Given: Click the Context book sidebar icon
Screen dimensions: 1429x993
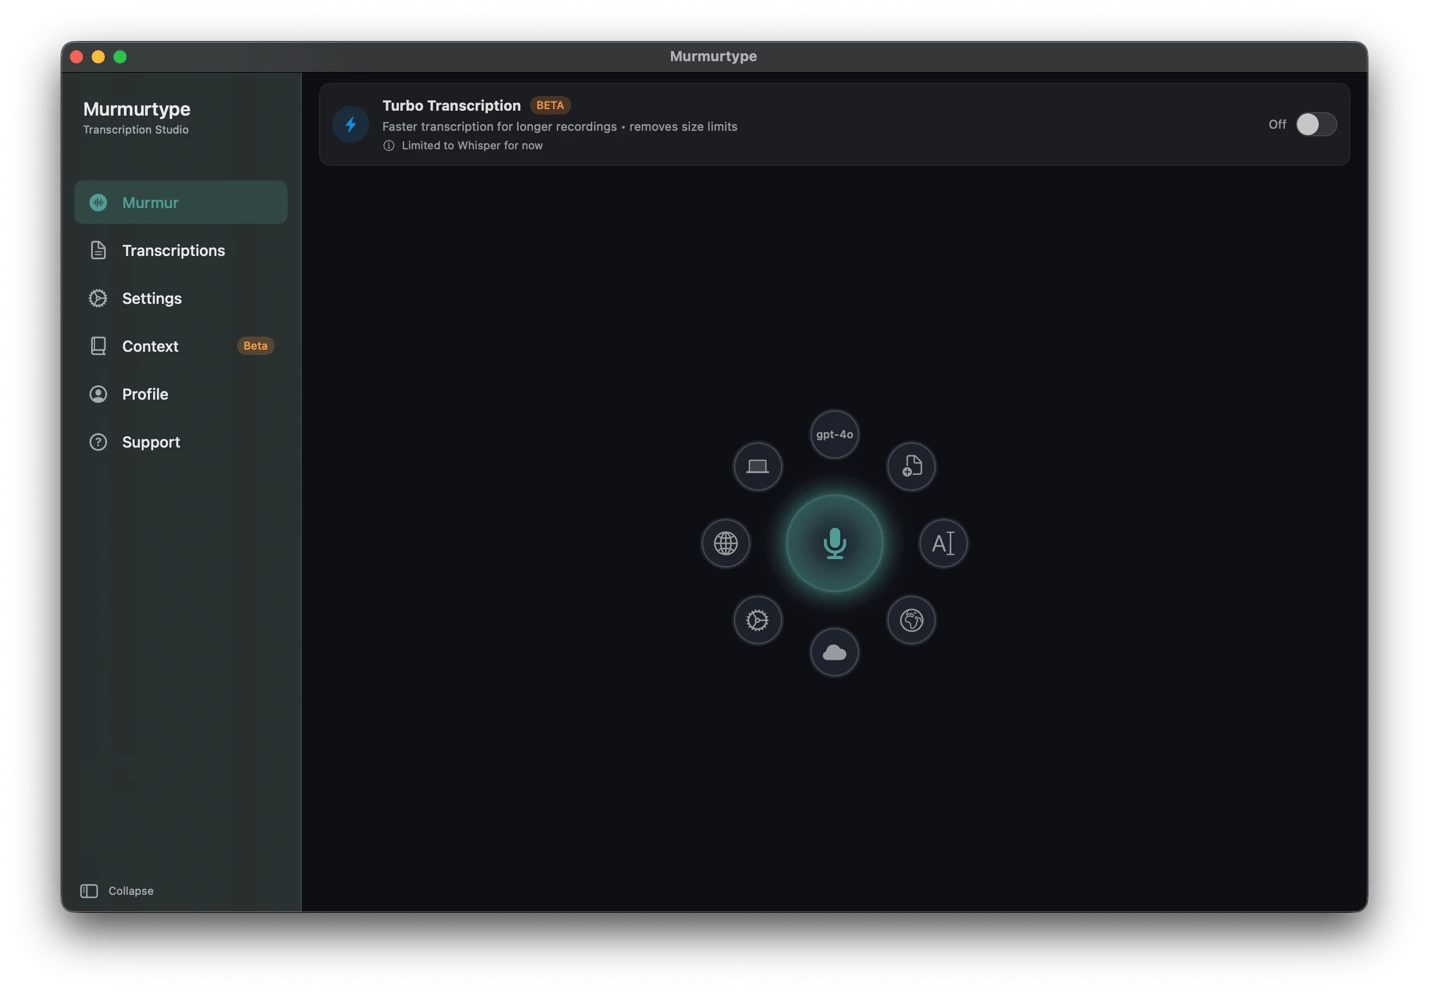Looking at the screenshot, I should pyautogui.click(x=98, y=346).
